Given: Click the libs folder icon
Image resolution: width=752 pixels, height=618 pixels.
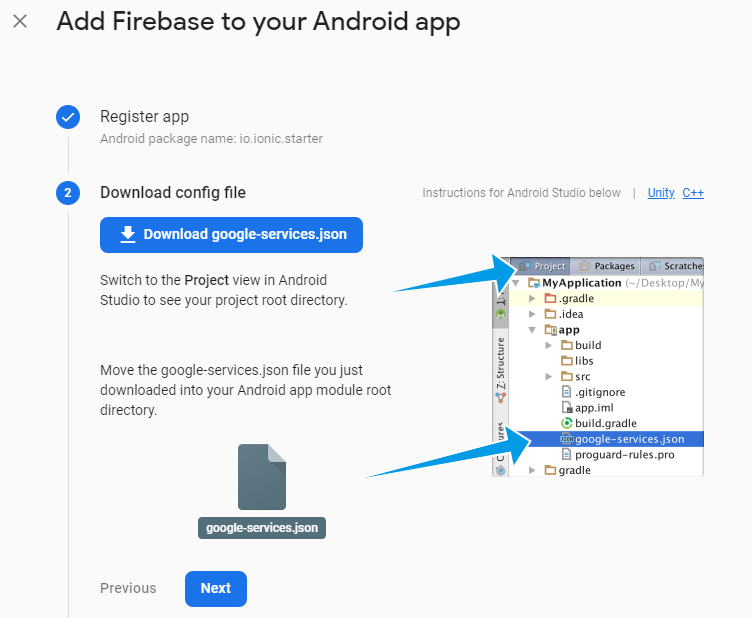Looking at the screenshot, I should 566,361.
